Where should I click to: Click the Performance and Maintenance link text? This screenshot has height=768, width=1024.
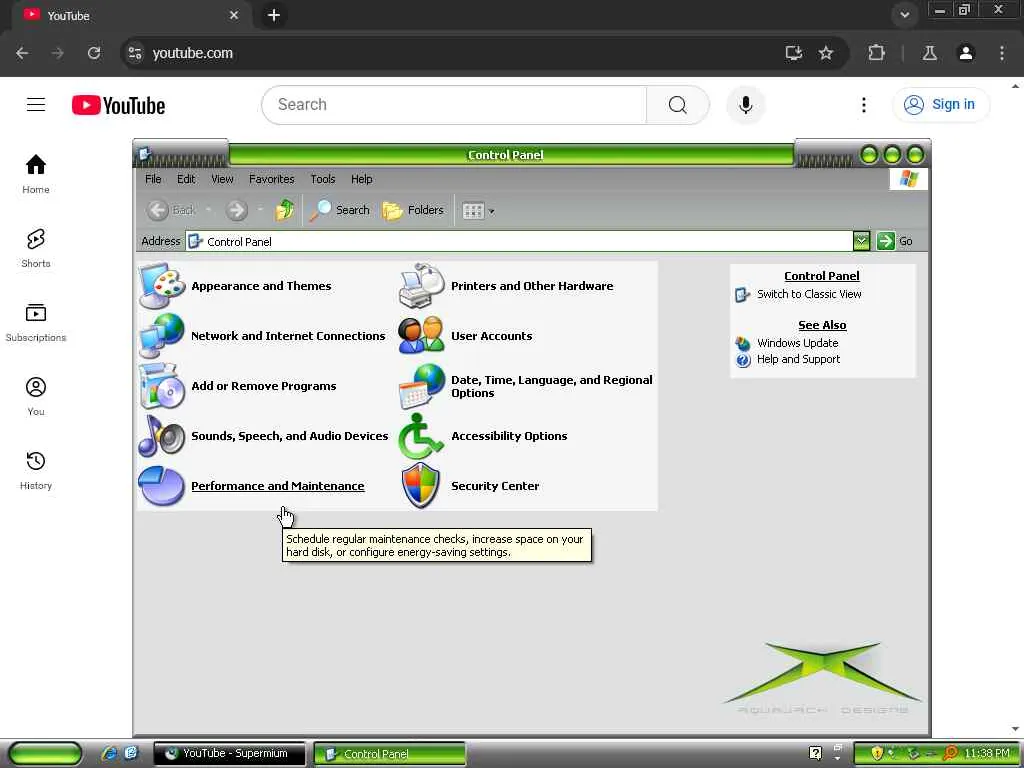[x=278, y=486]
